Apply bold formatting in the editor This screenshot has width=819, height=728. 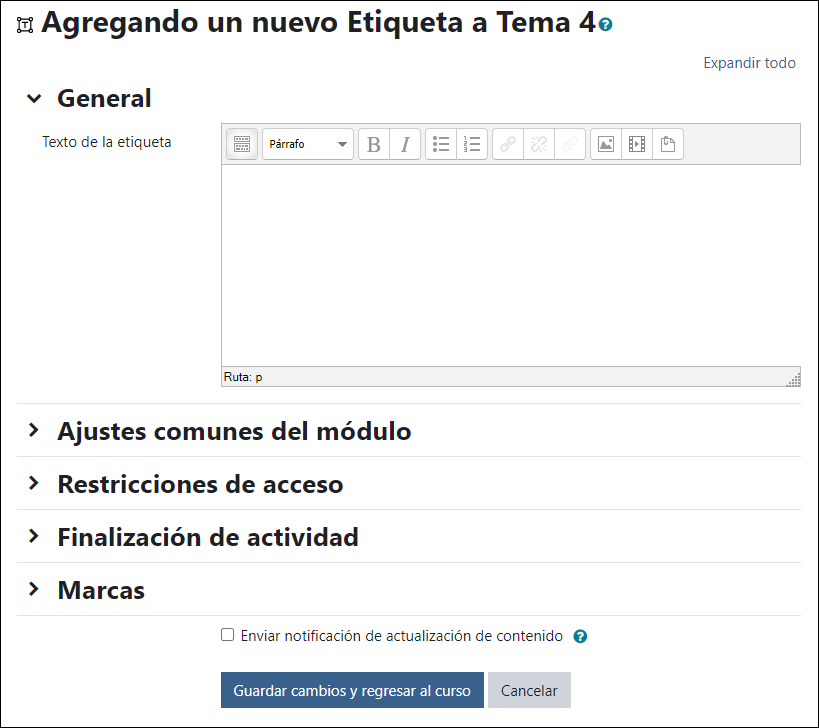click(373, 144)
